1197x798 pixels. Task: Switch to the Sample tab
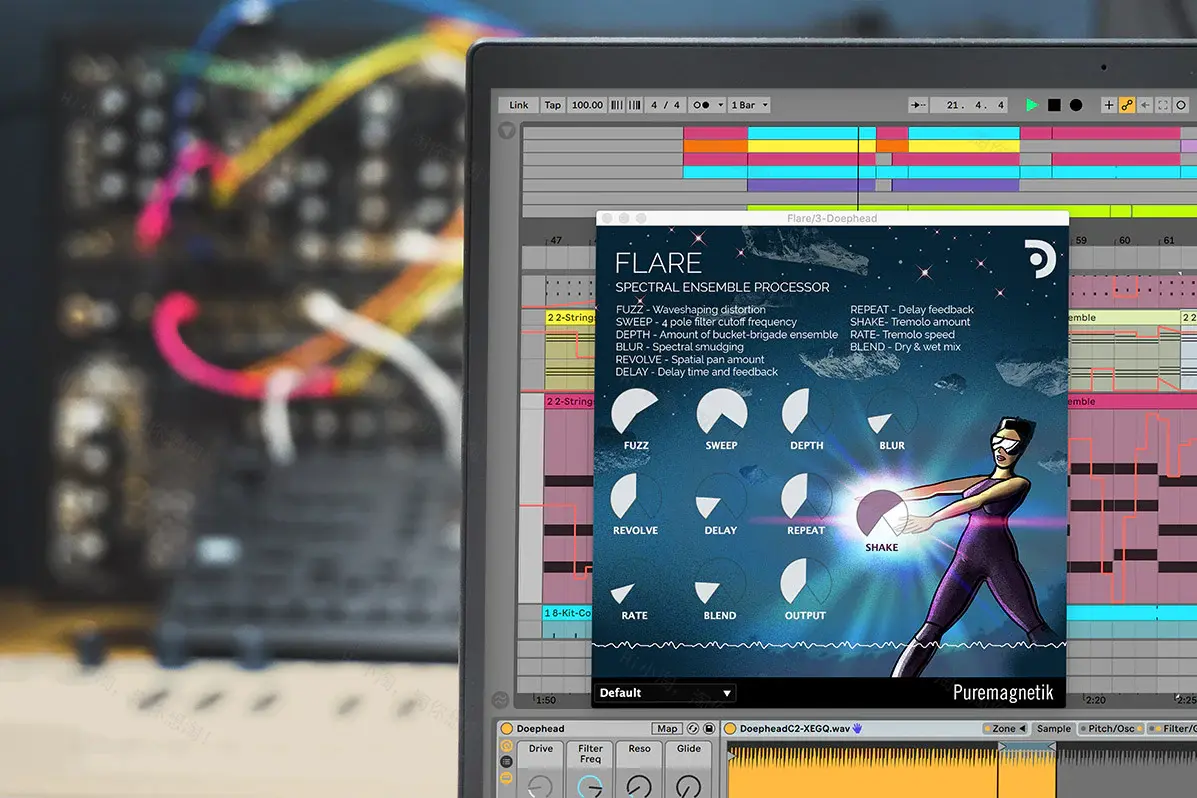click(1053, 728)
